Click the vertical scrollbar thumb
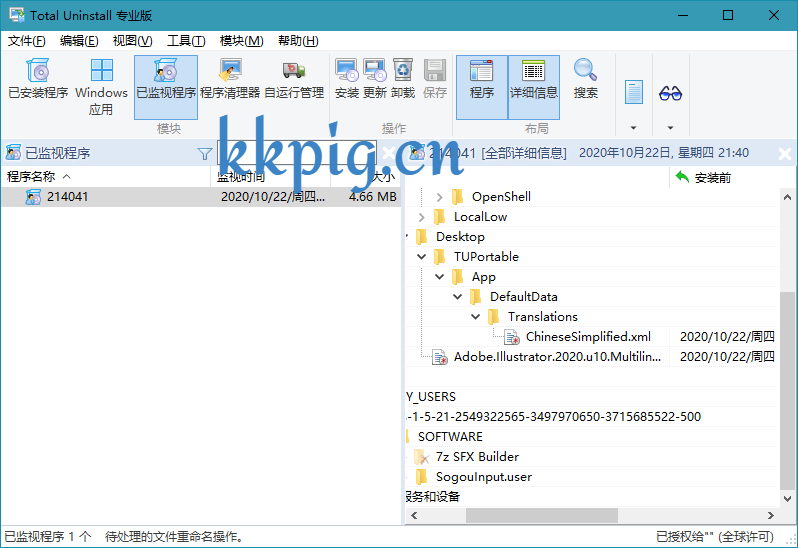The height and width of the screenshot is (548, 798). [x=787, y=389]
